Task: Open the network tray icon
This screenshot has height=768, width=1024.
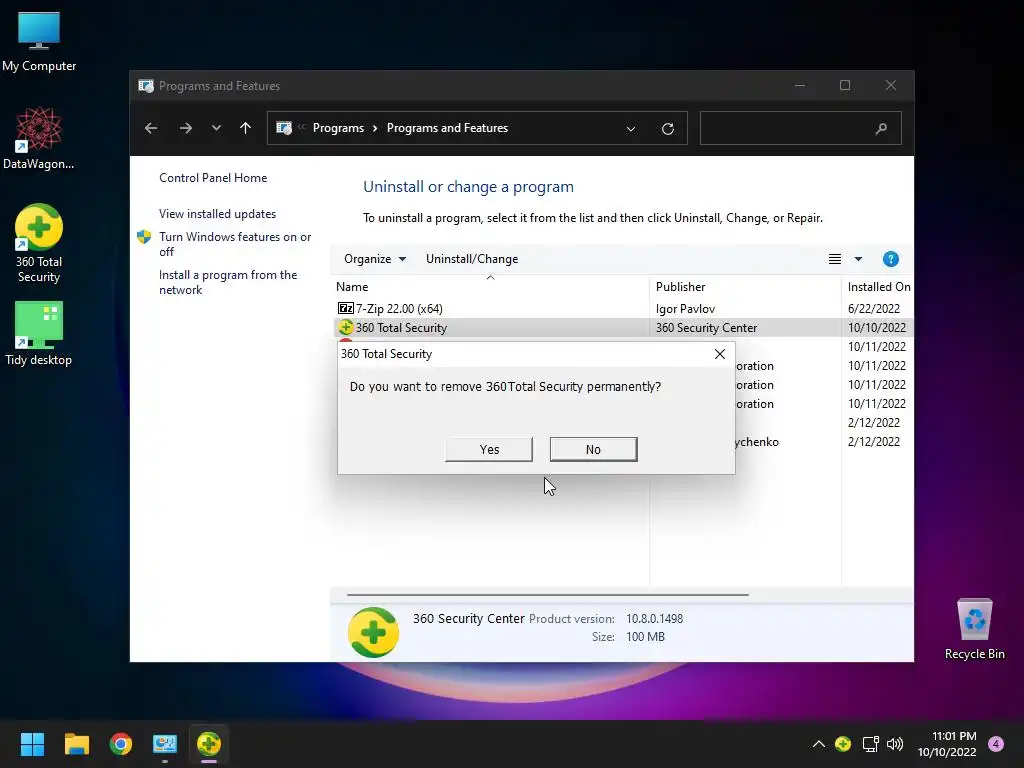Action: [x=870, y=744]
